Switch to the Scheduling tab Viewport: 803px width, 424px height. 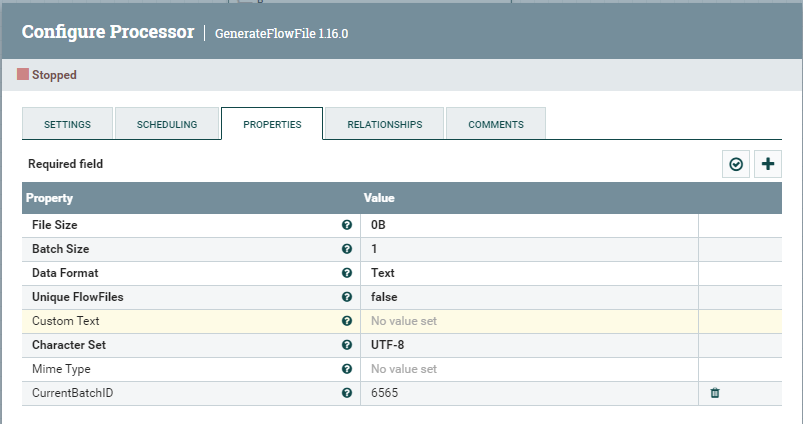[x=167, y=123]
